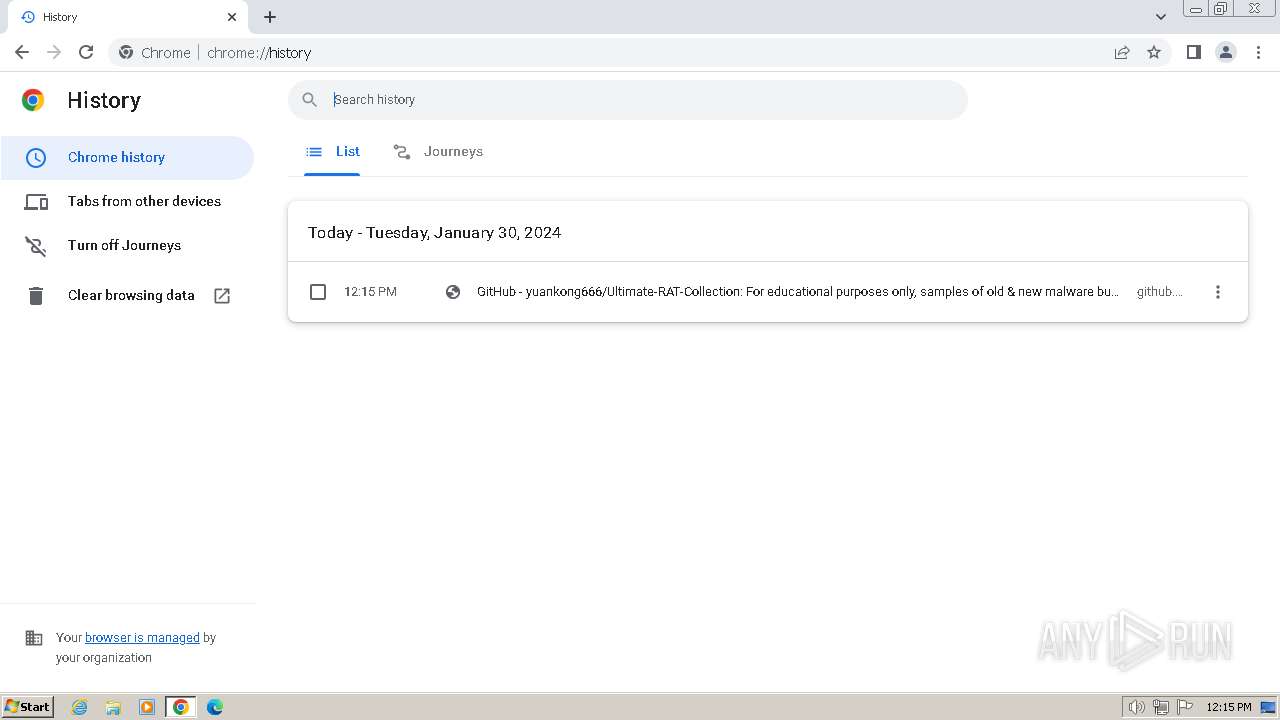Click the taskbar clock showing 12:15 PM
Image resolution: width=1280 pixels, height=720 pixels.
pyautogui.click(x=1229, y=707)
